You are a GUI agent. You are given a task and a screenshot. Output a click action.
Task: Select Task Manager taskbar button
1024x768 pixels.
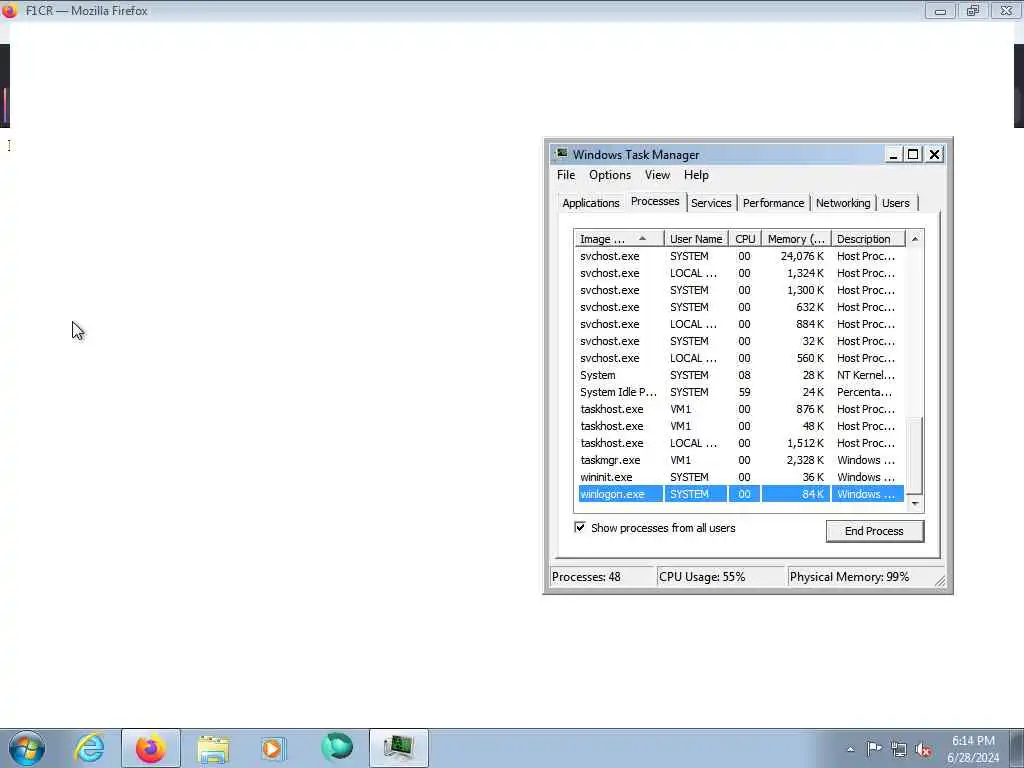(398, 748)
